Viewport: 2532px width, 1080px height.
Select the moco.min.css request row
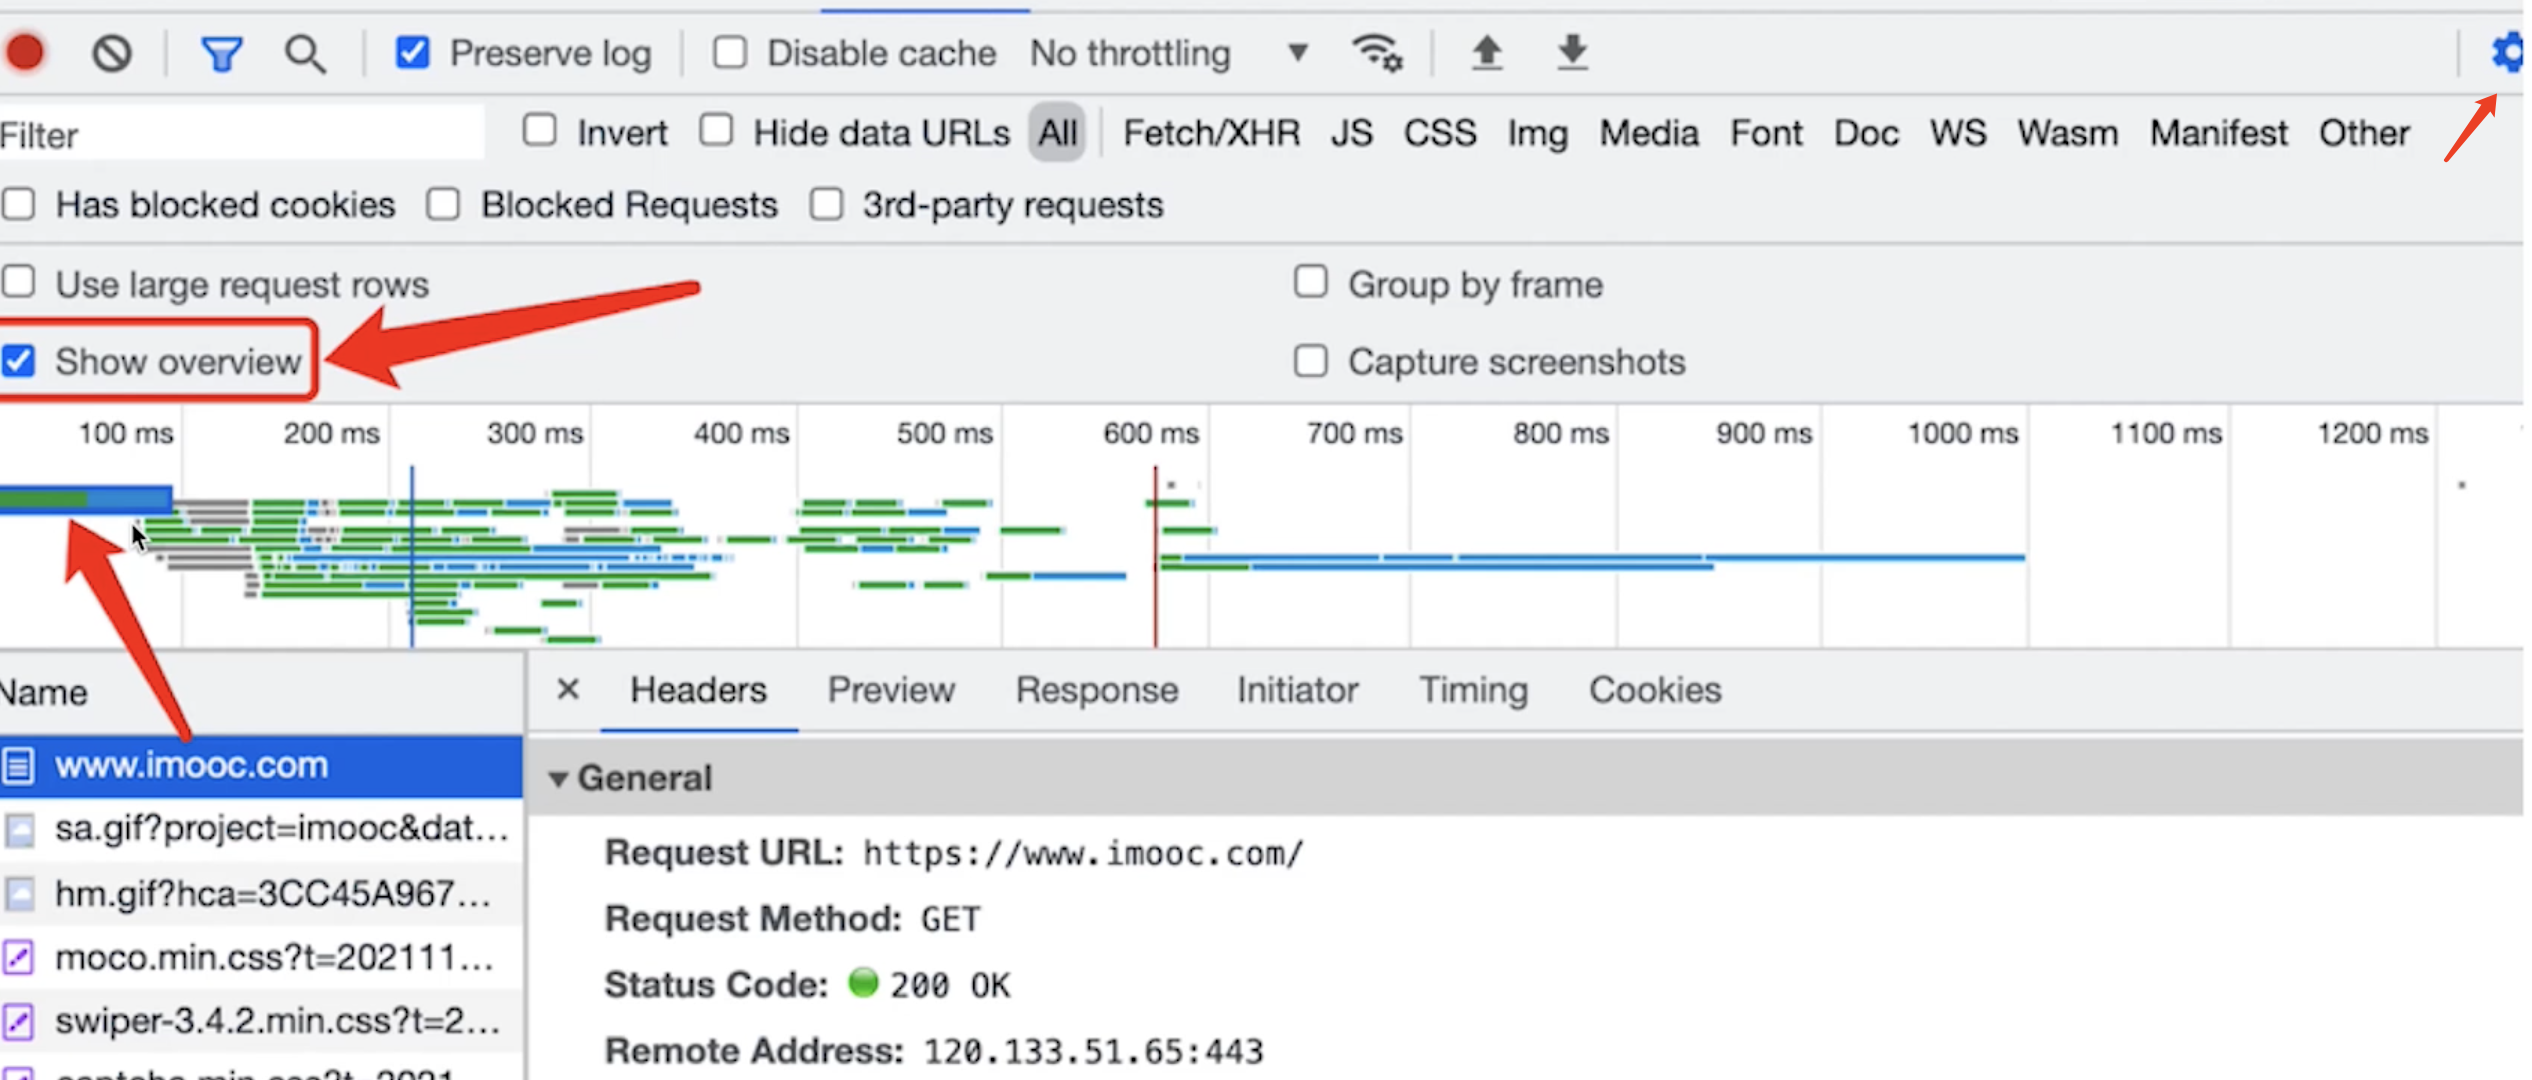(273, 957)
